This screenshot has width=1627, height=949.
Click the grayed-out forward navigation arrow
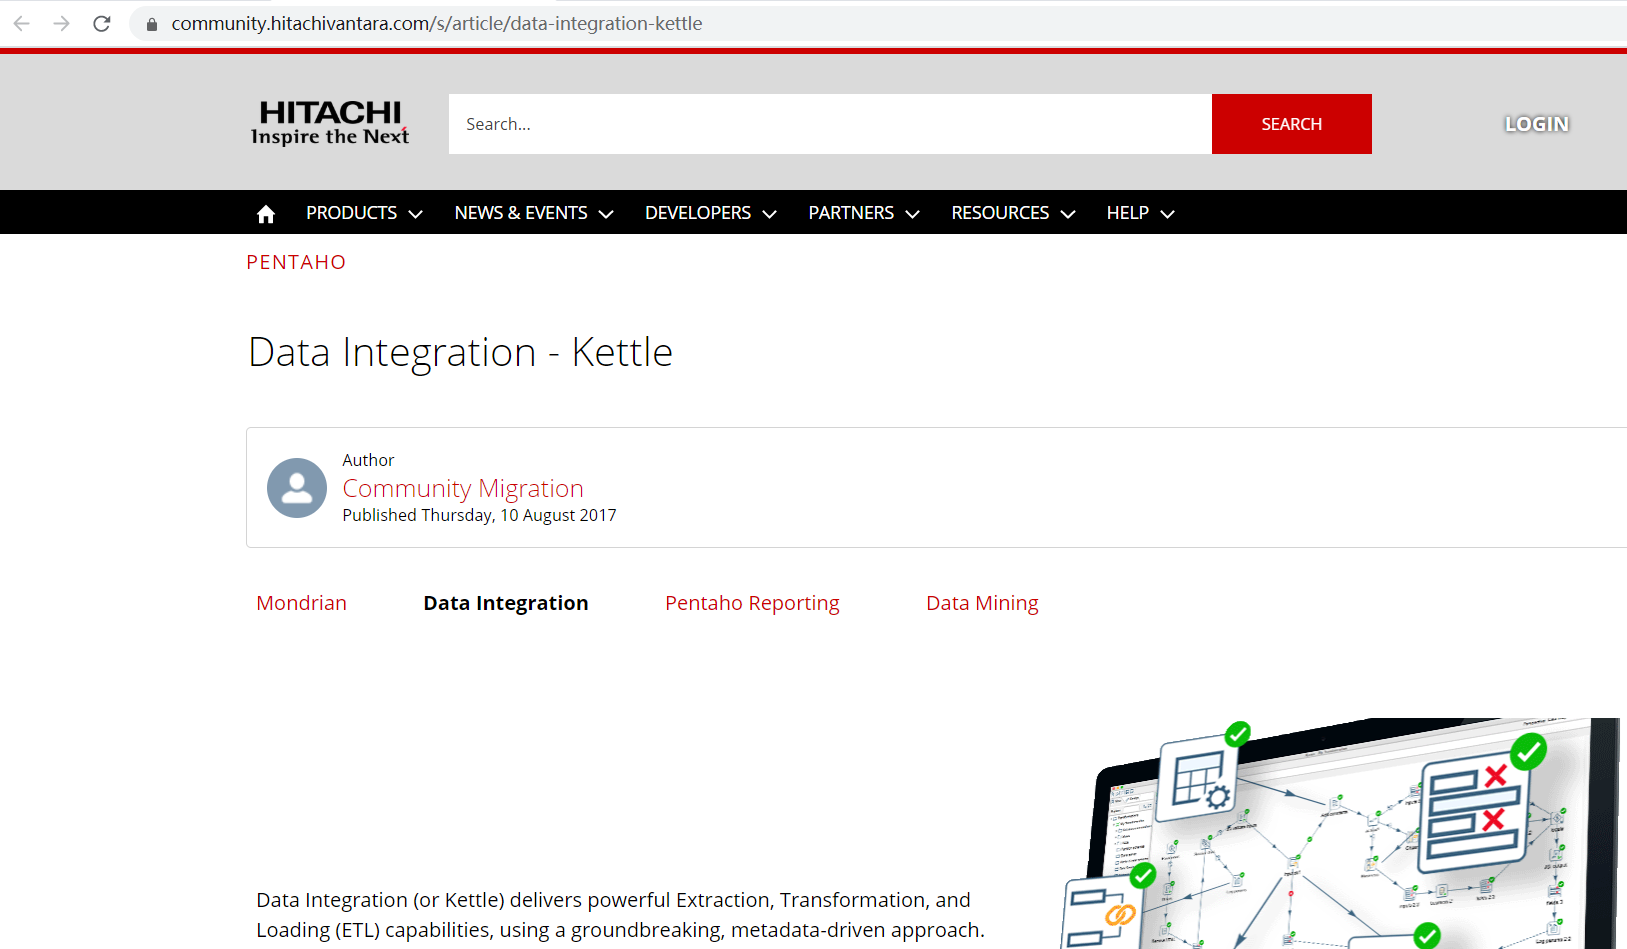[61, 23]
